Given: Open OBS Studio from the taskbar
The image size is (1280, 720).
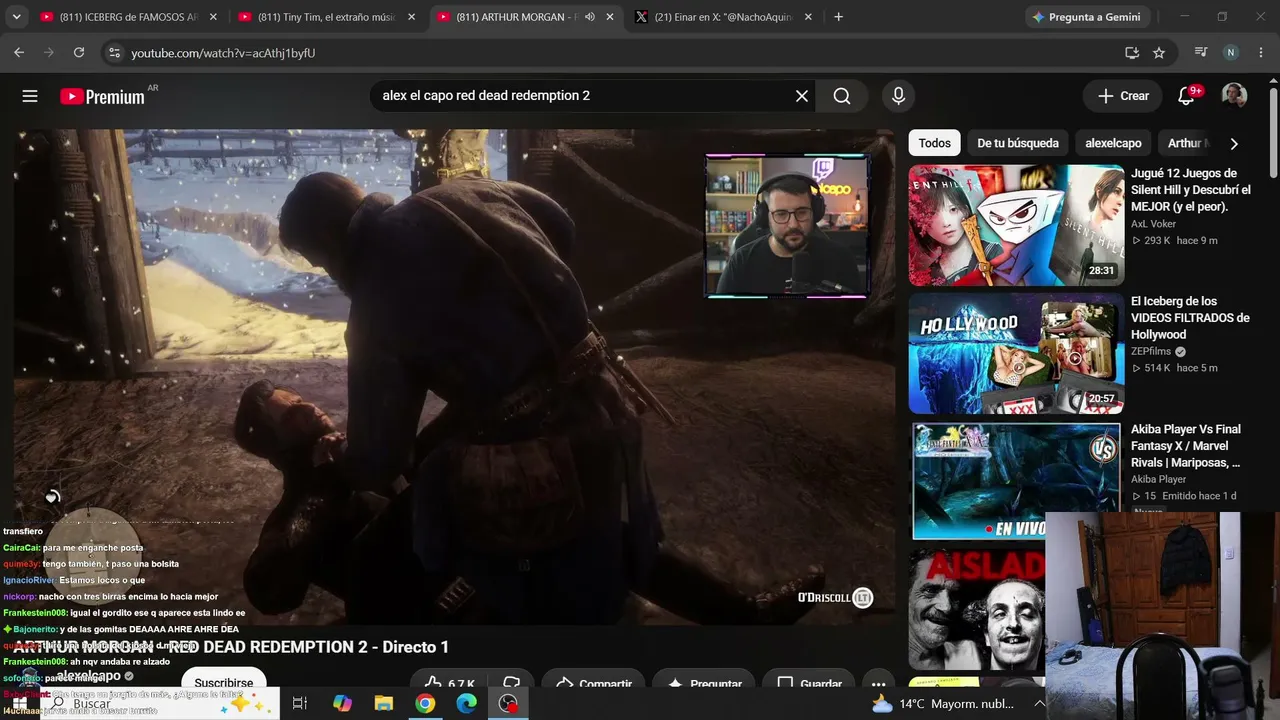Looking at the screenshot, I should point(508,704).
